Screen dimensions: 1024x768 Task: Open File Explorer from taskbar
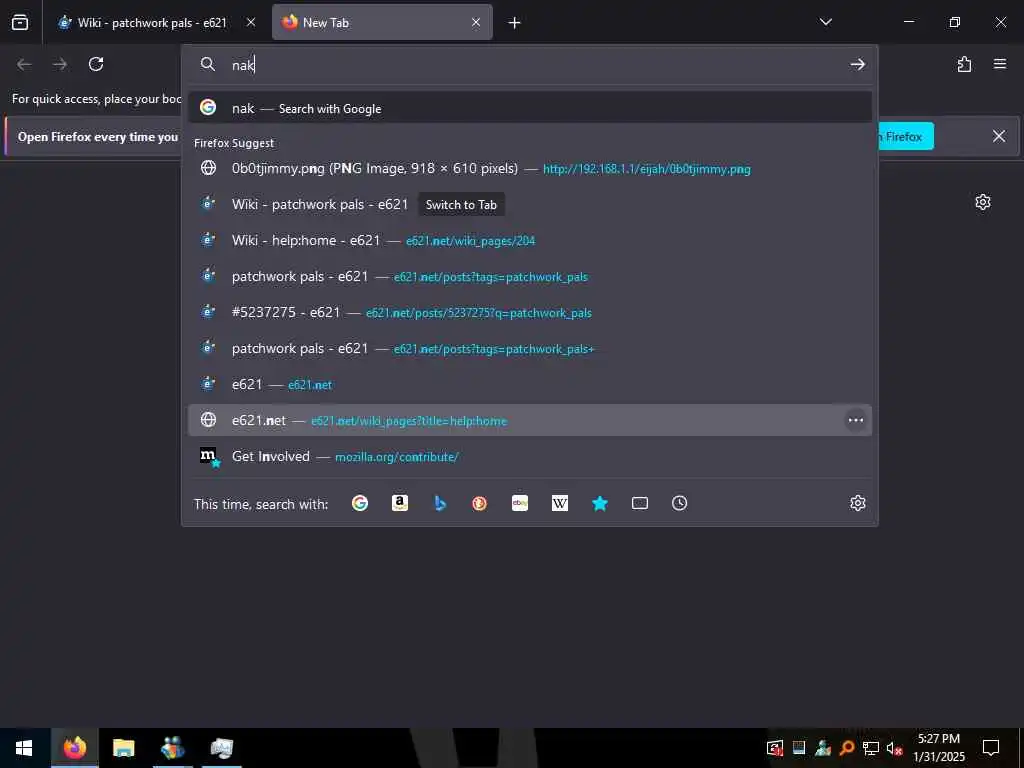[123, 748]
